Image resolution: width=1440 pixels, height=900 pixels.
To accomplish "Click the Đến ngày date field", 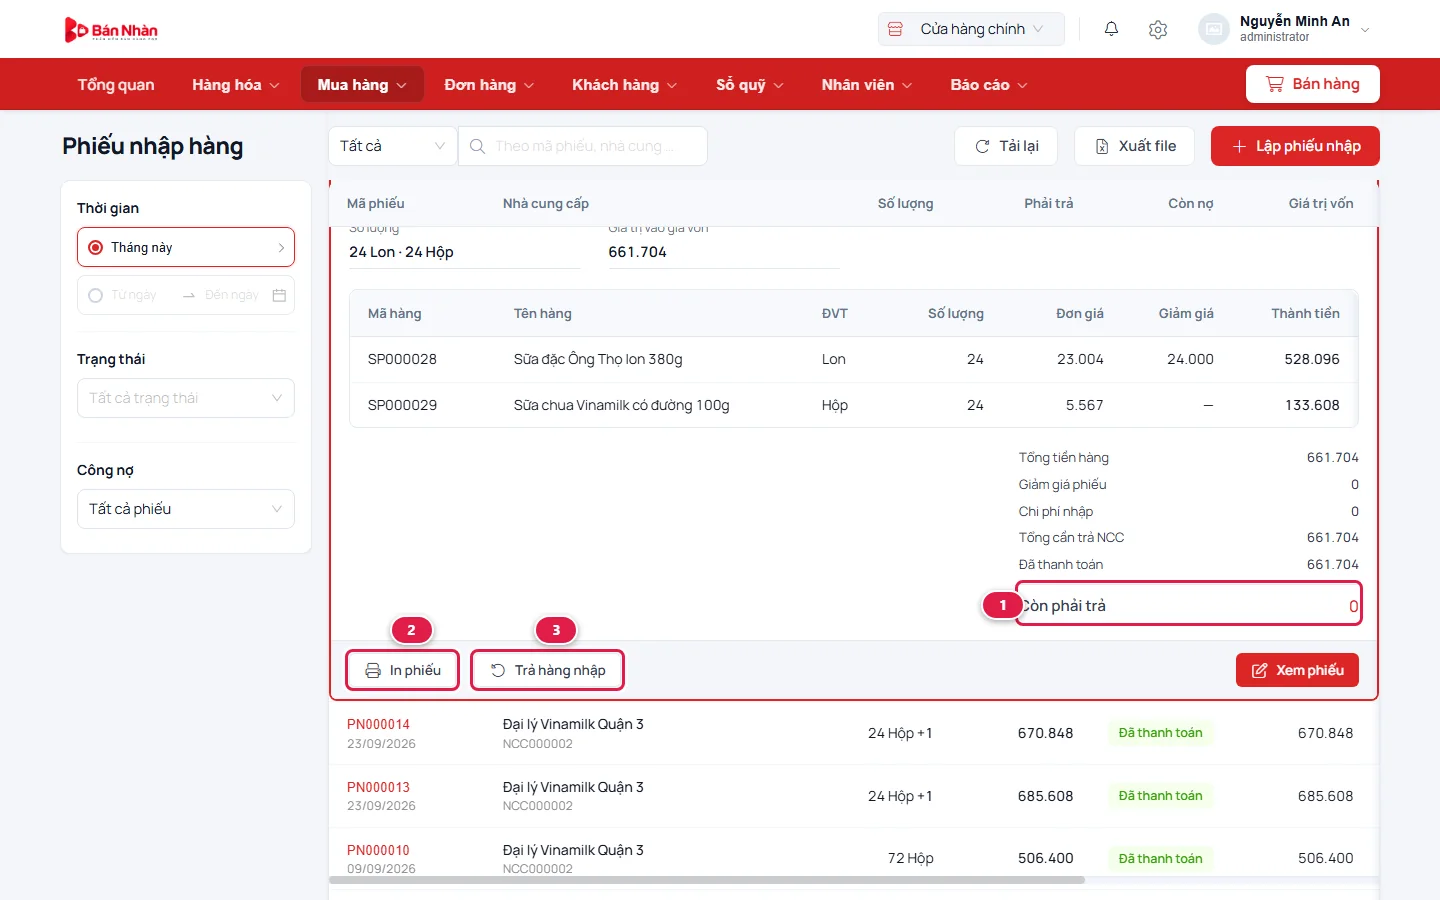I will pyautogui.click(x=232, y=295).
